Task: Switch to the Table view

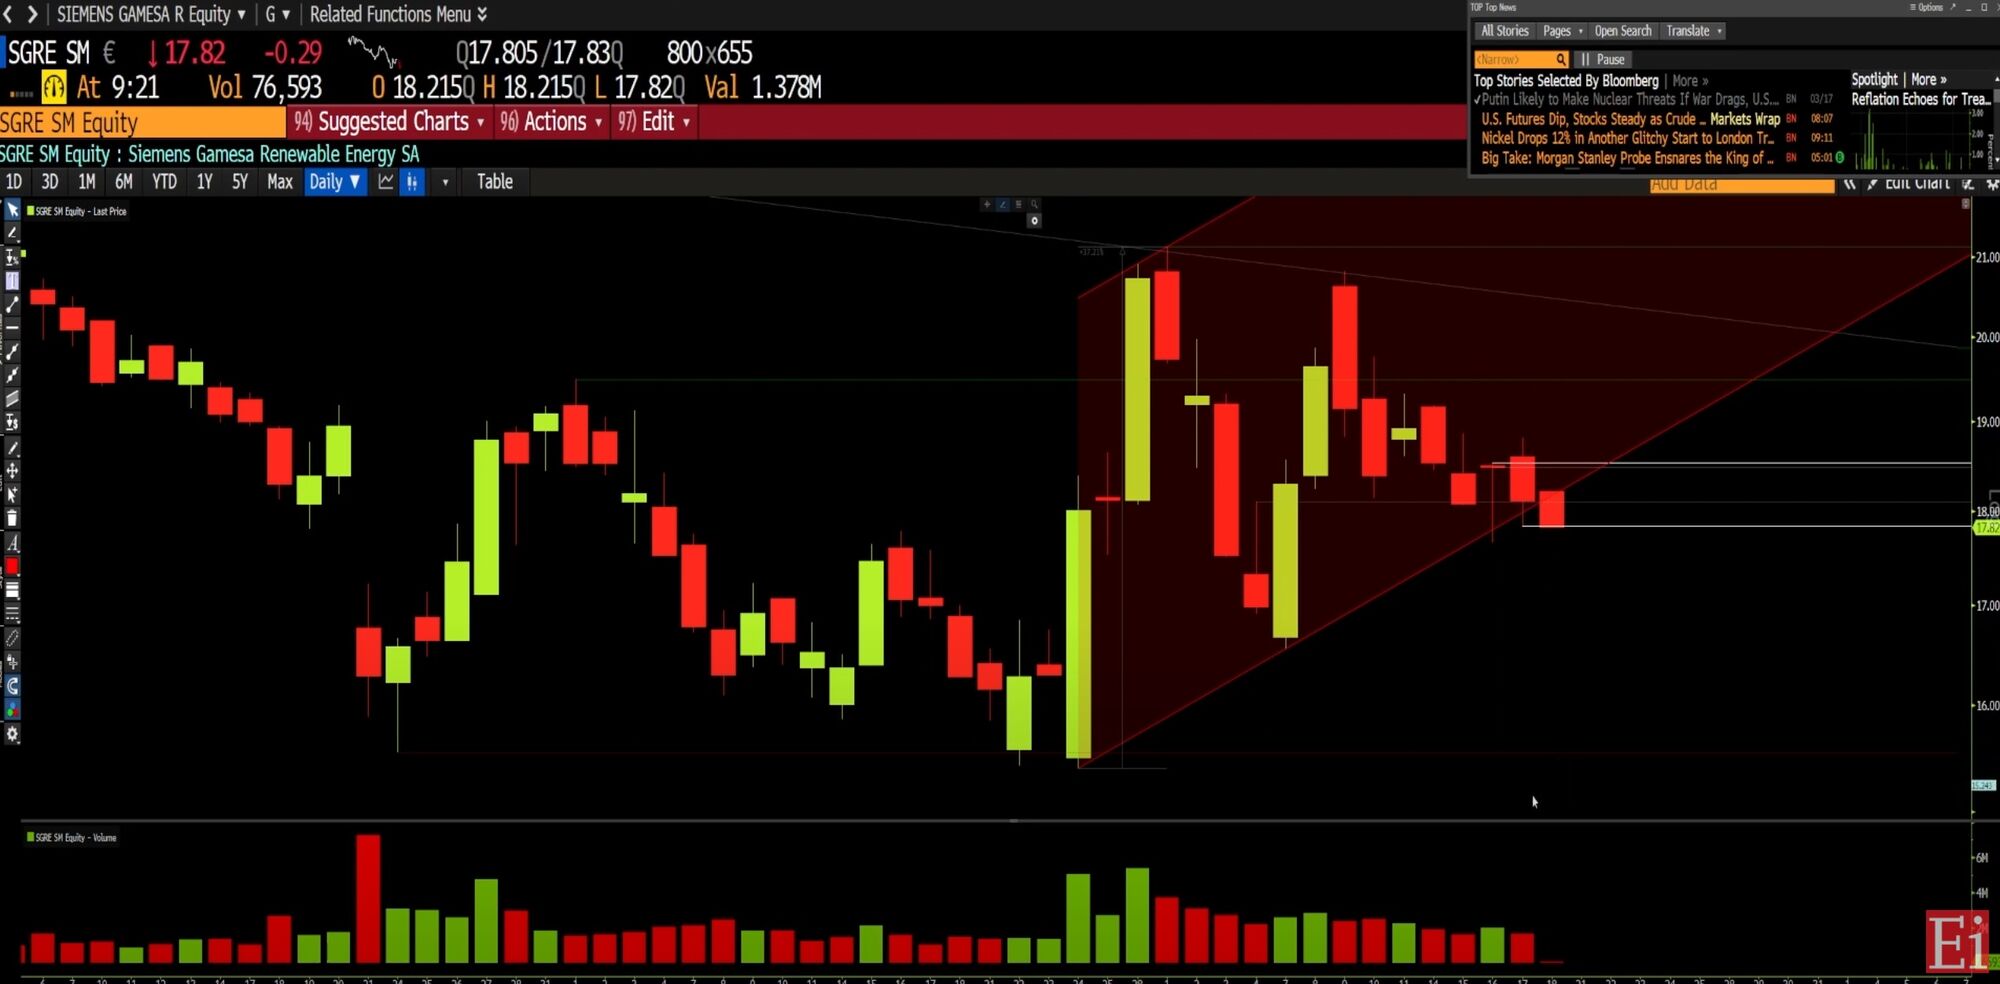Action: point(495,182)
